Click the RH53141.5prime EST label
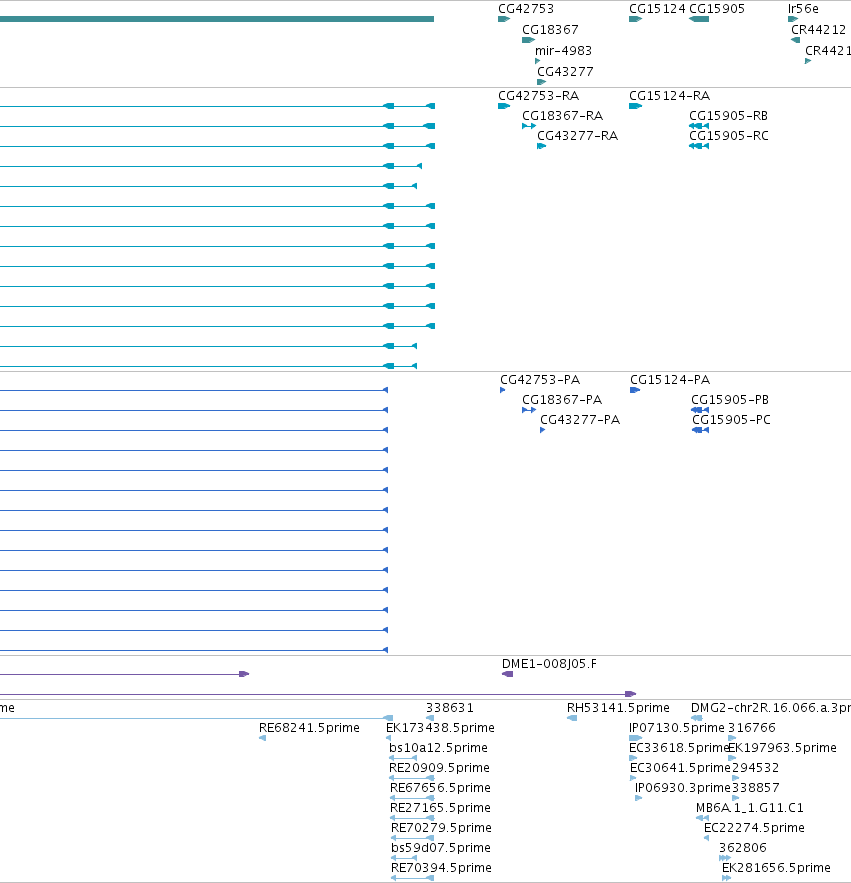 [x=618, y=708]
